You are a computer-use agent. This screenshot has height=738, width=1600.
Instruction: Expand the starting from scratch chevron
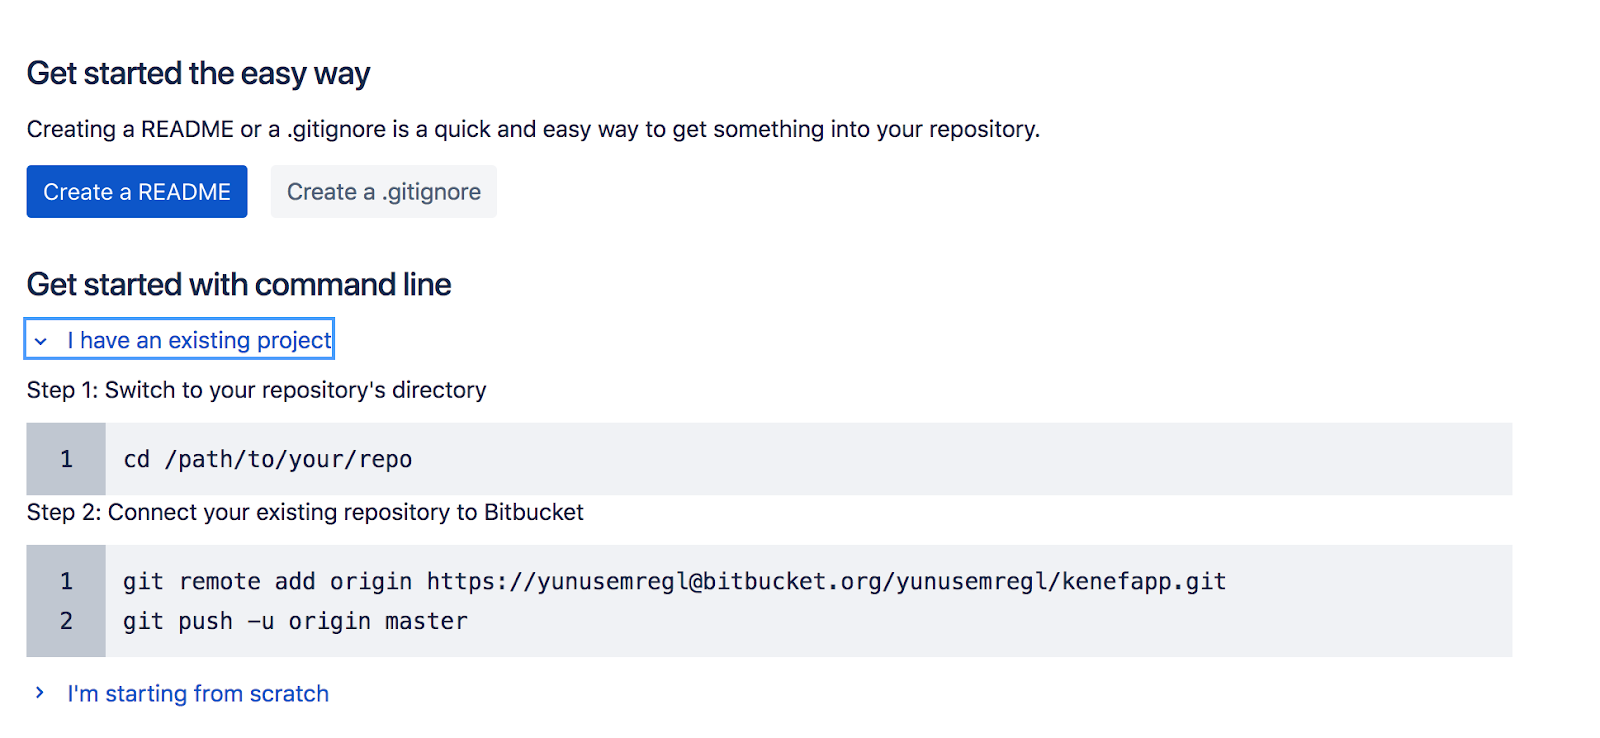40,693
